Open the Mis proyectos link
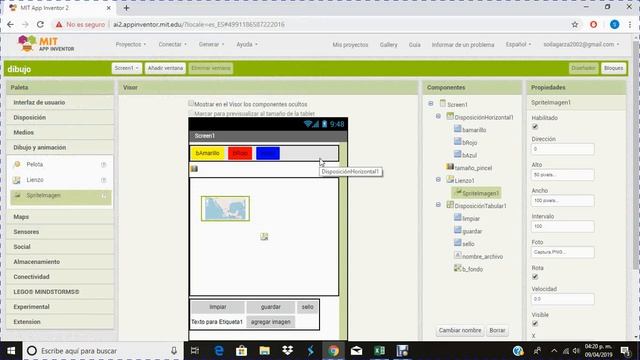The height and width of the screenshot is (360, 640). (350, 45)
